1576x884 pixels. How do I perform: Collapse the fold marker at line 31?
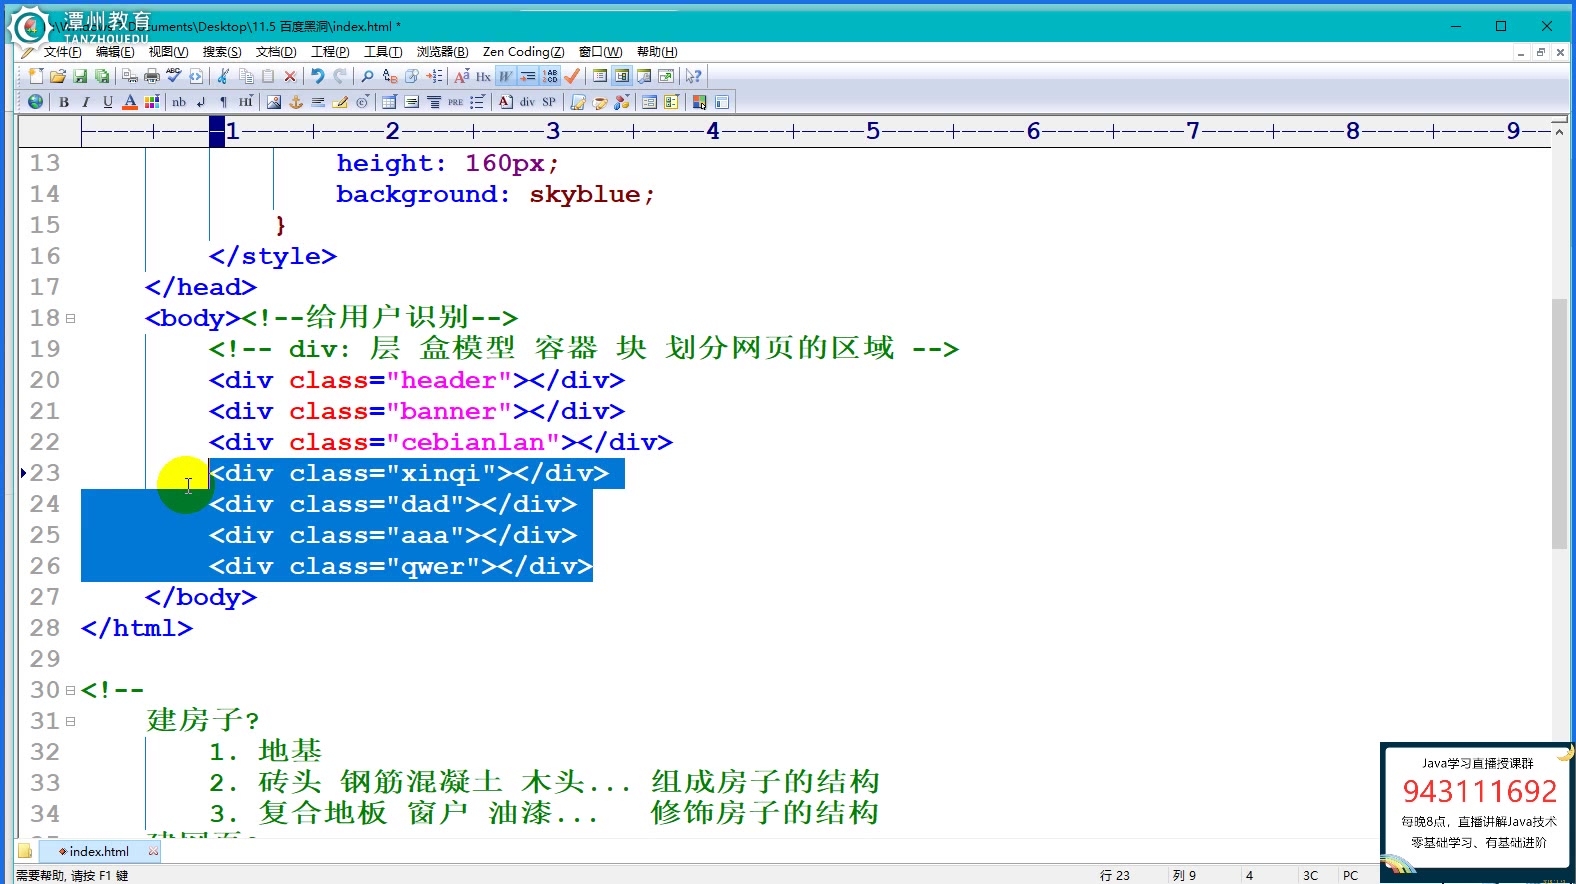(x=70, y=721)
